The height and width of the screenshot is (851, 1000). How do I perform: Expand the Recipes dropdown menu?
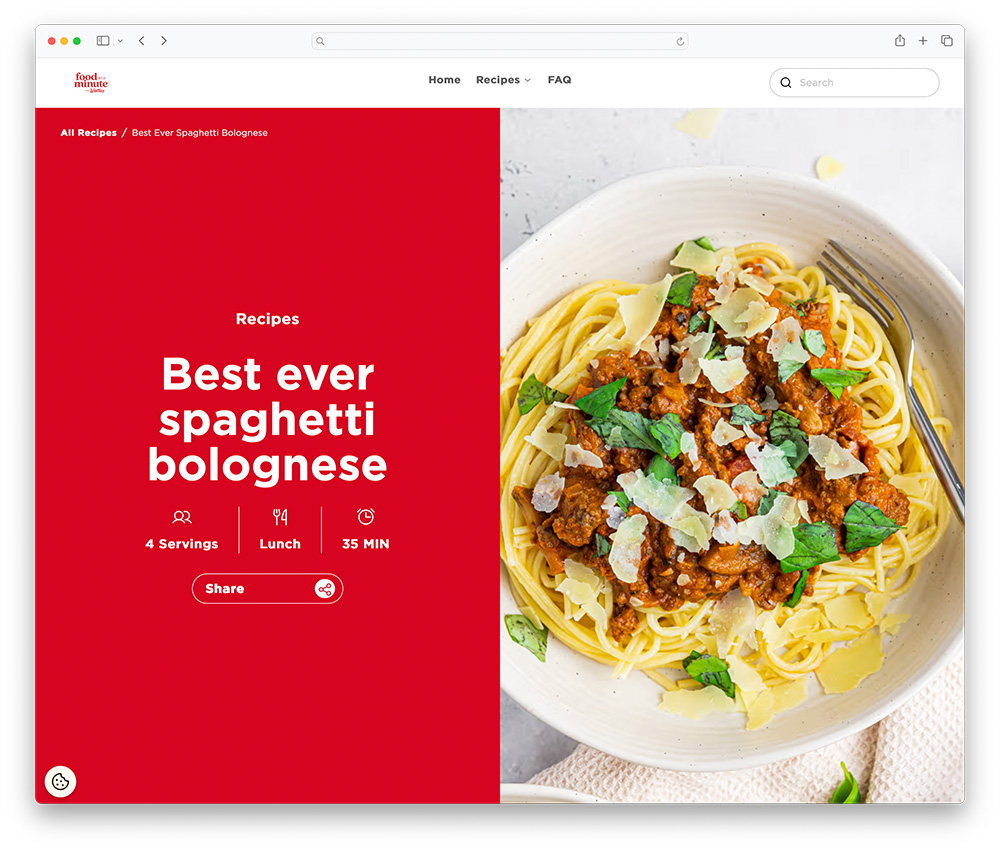point(503,80)
